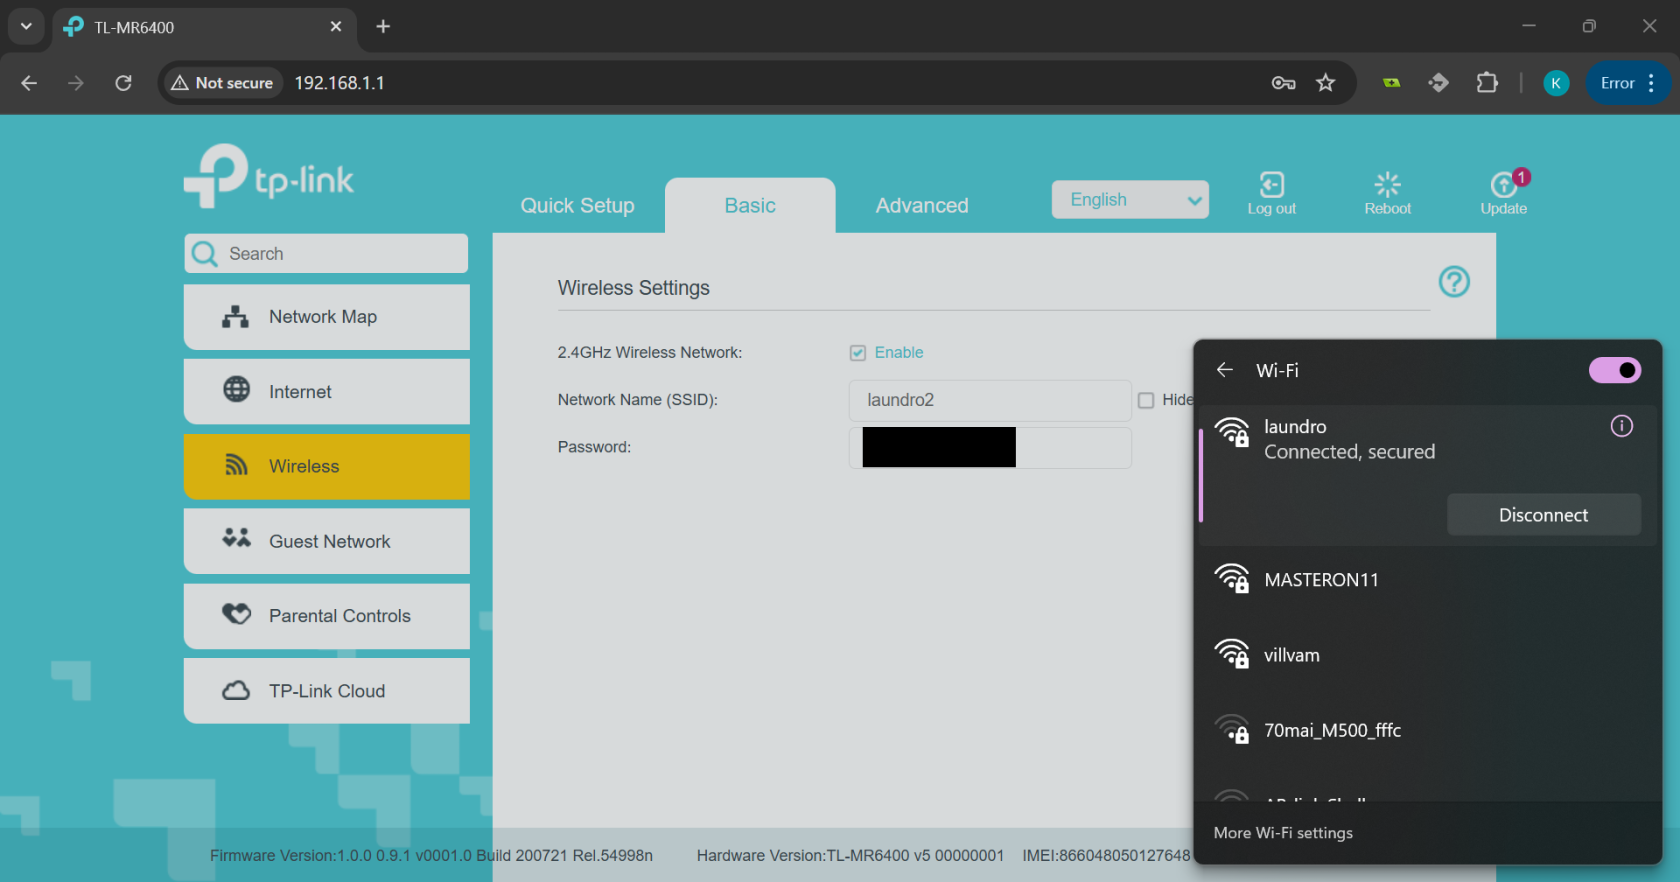Select the Basic tab

tap(750, 205)
